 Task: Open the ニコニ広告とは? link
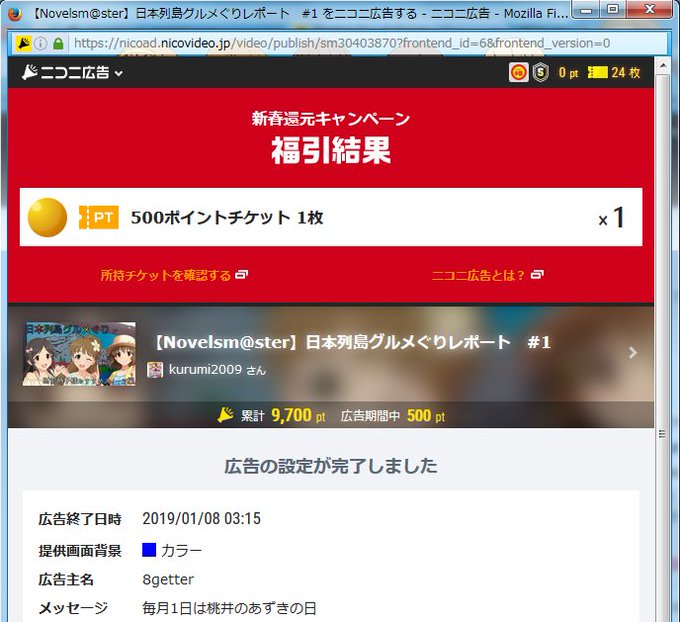point(478,275)
